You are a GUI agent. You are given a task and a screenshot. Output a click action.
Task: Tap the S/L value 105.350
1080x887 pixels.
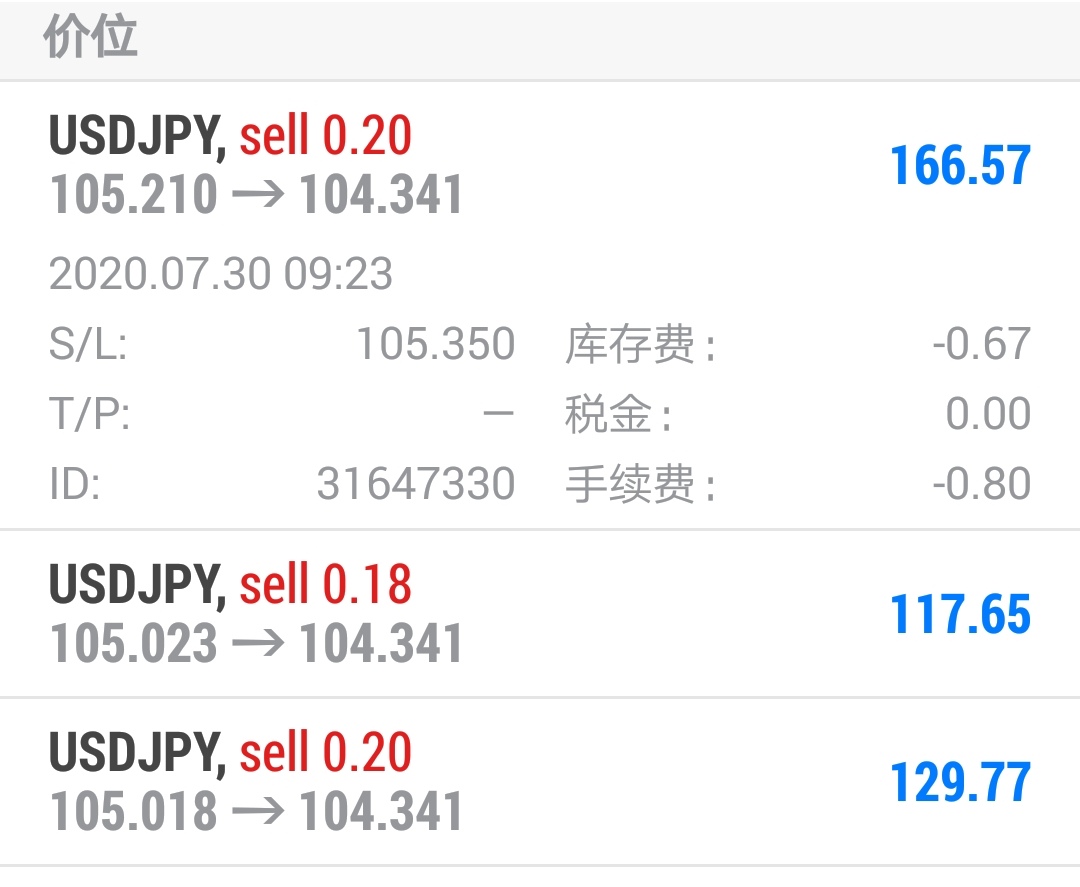click(x=436, y=344)
